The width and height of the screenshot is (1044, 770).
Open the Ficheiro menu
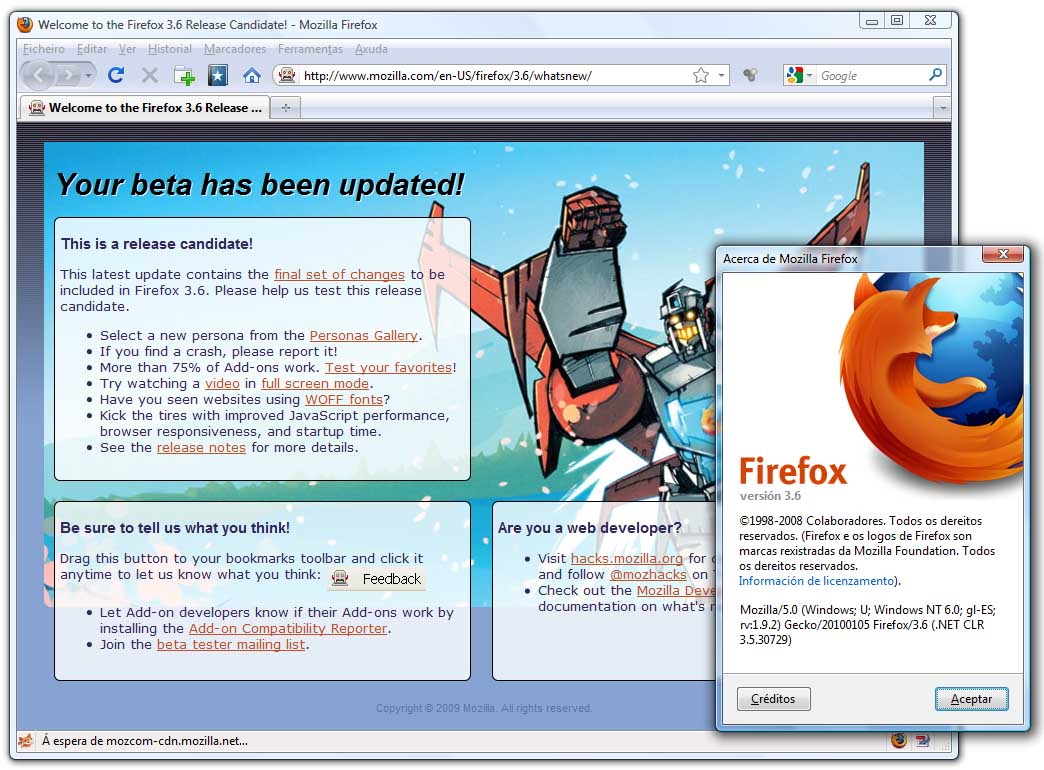coord(44,49)
